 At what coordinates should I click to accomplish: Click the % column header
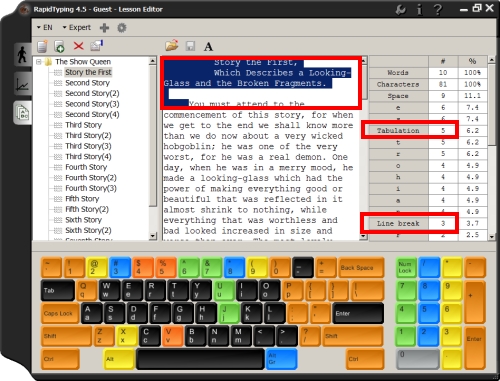coord(472,61)
